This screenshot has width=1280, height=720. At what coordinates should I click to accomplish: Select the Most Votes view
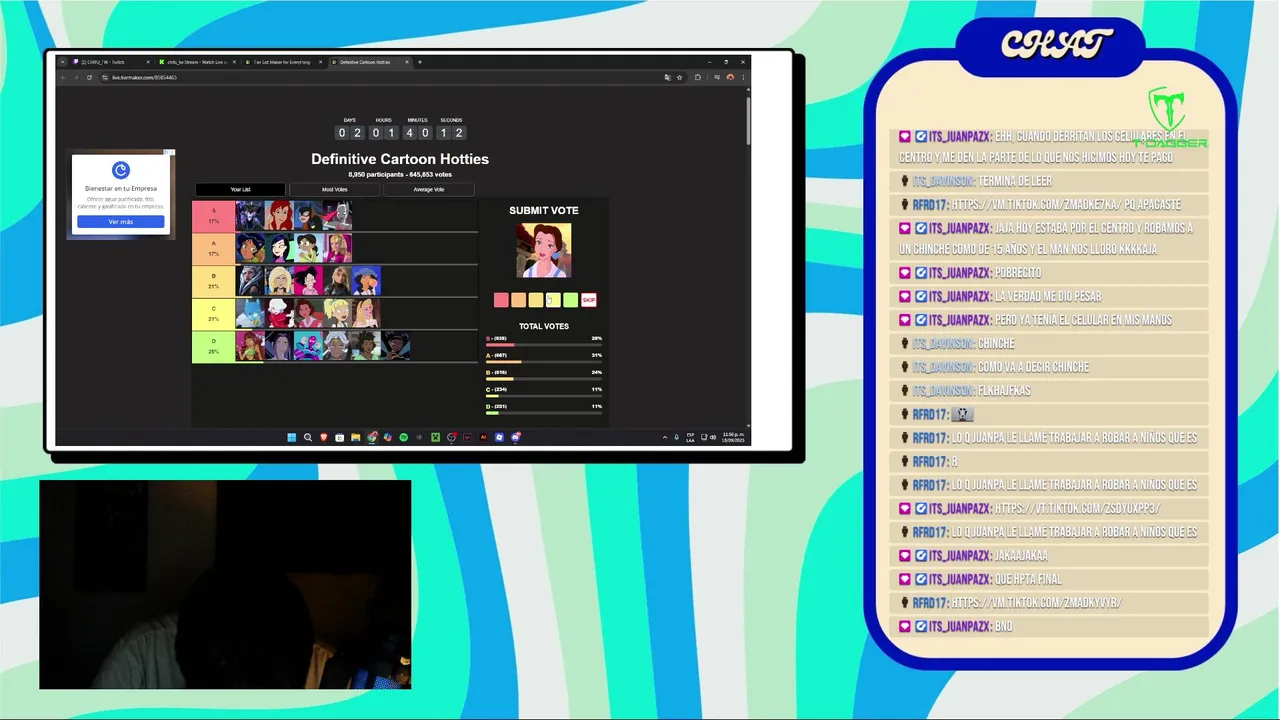(x=334, y=189)
